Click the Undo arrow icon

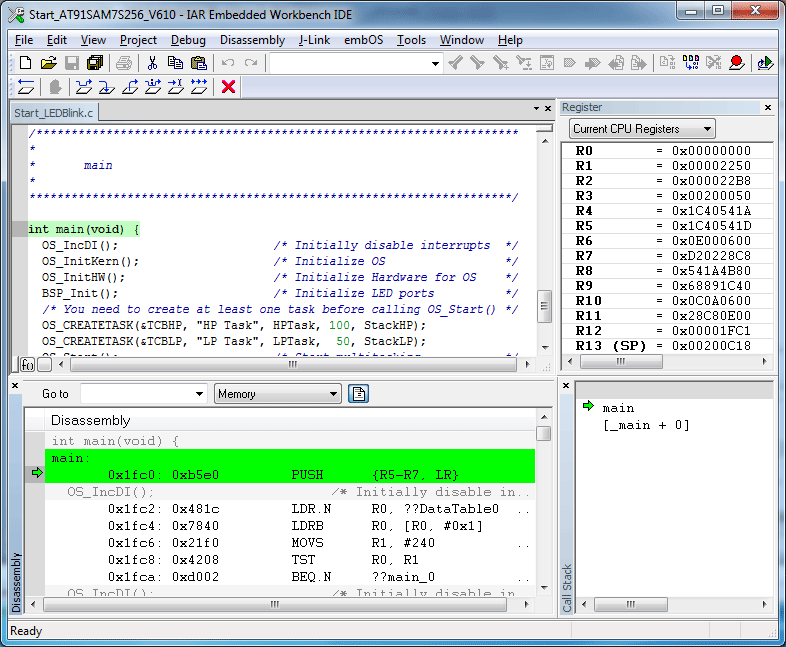point(228,63)
